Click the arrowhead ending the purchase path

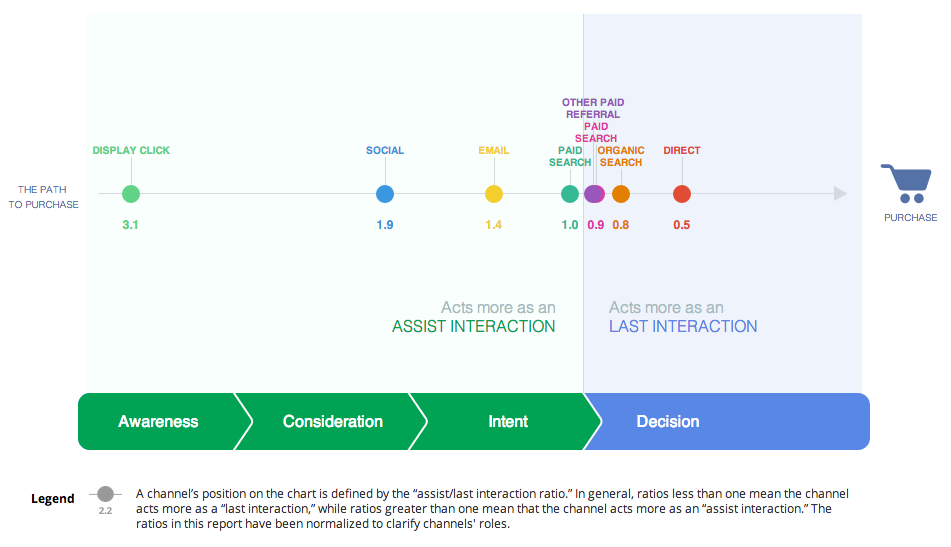point(841,193)
